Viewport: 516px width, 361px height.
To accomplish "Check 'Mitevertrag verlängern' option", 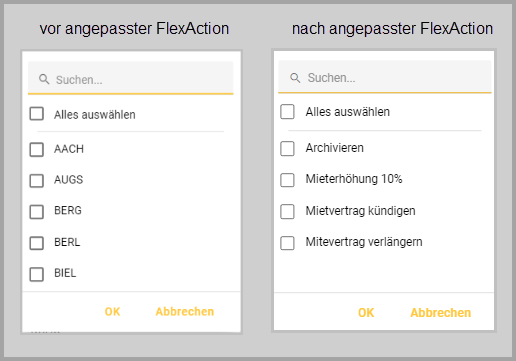I will point(287,243).
